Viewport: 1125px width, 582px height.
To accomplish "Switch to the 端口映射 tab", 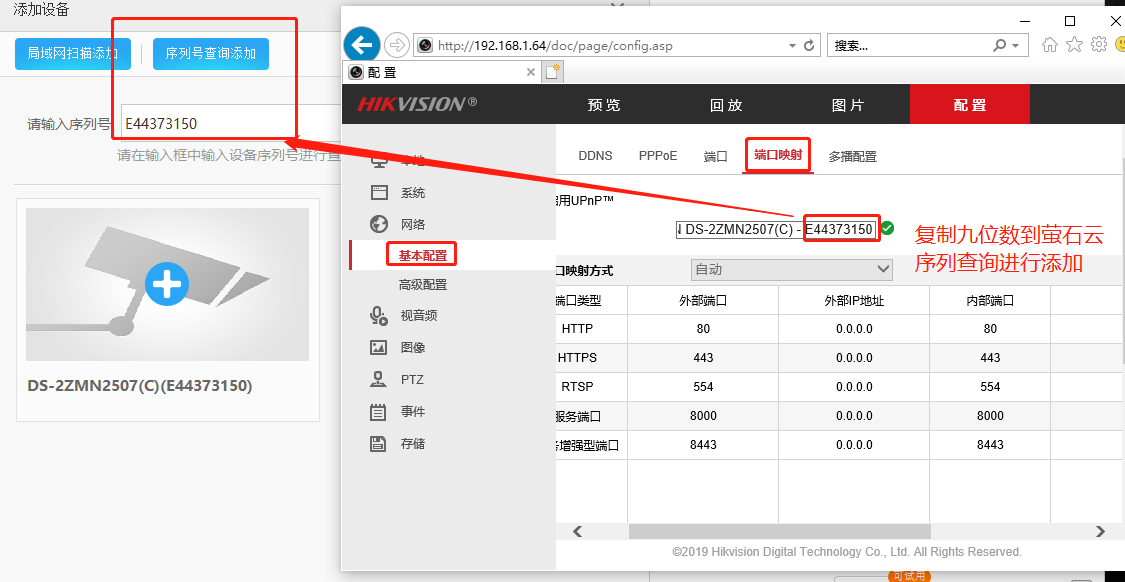I will click(777, 155).
